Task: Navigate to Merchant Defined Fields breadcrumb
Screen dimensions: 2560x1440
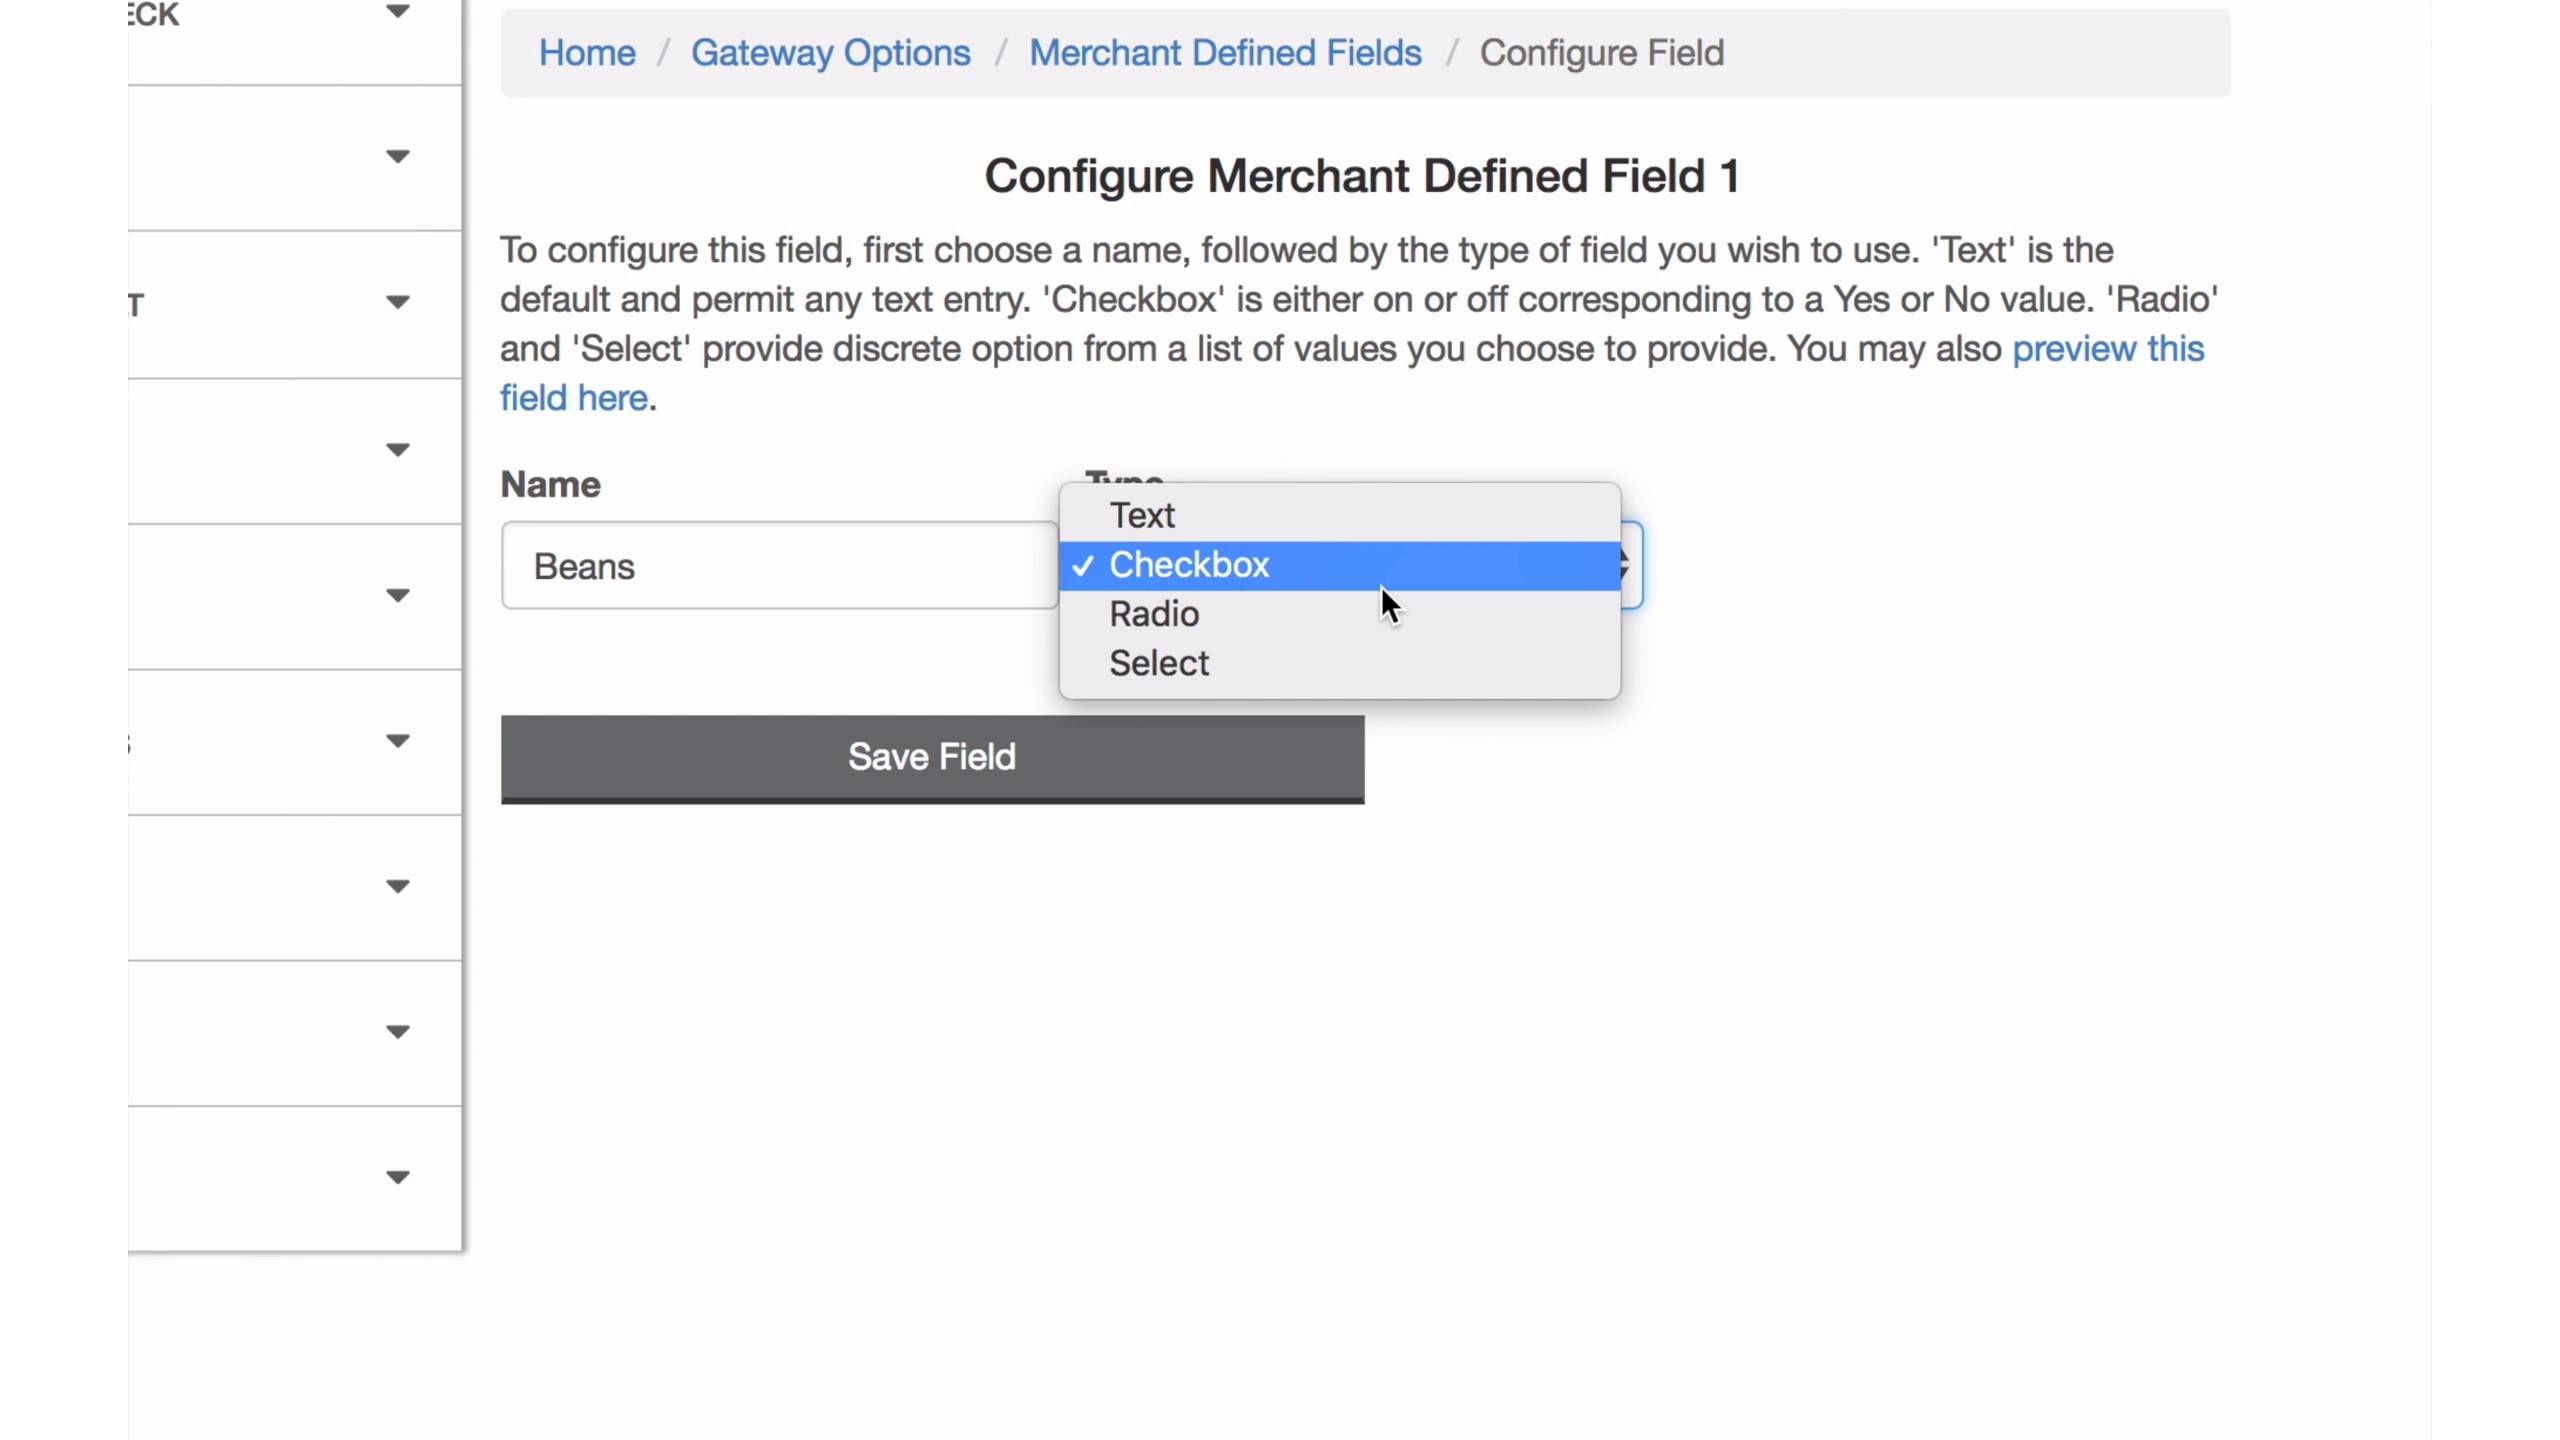Action: tap(1225, 53)
